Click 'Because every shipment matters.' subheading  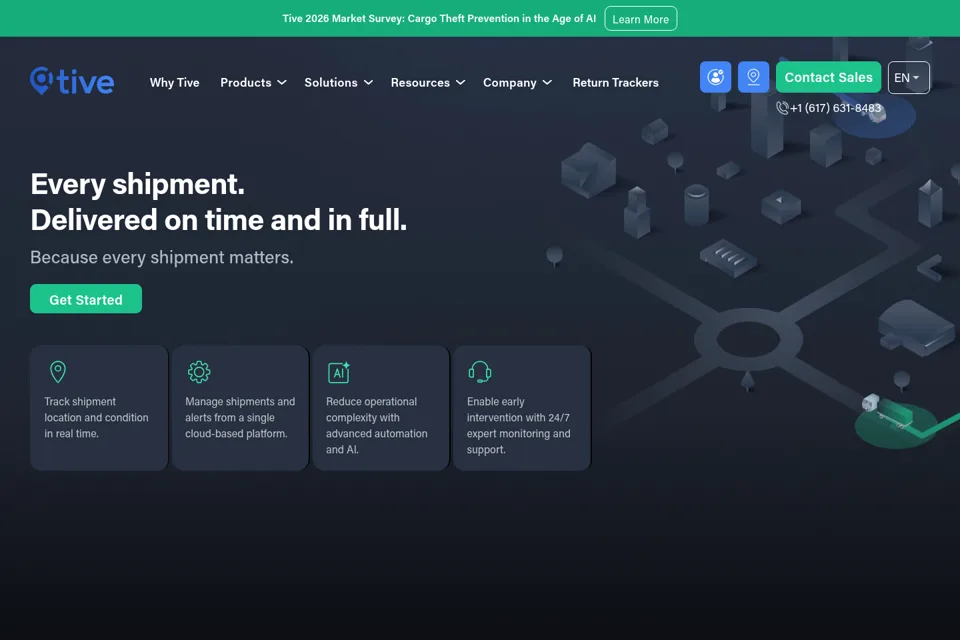coord(162,257)
